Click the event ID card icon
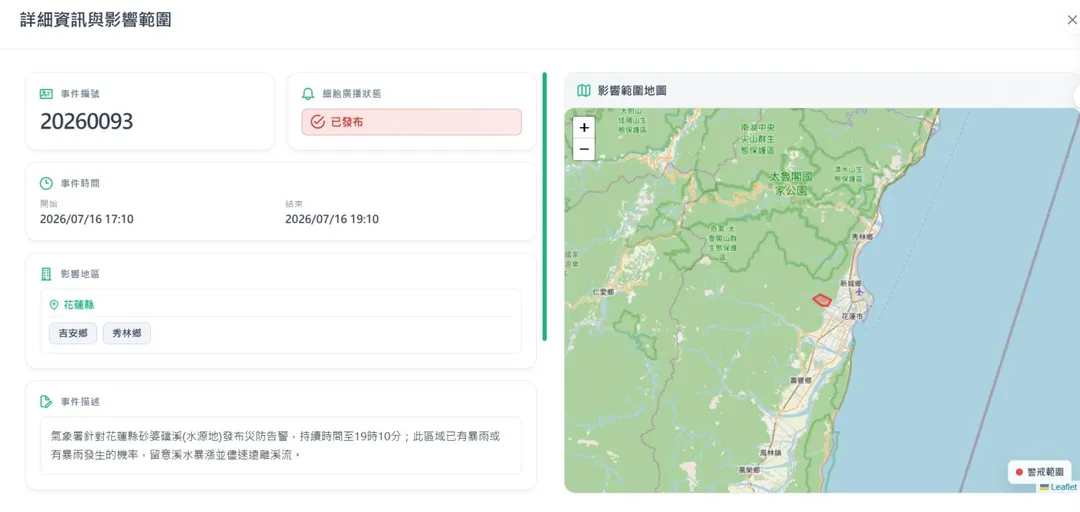 coord(46,94)
